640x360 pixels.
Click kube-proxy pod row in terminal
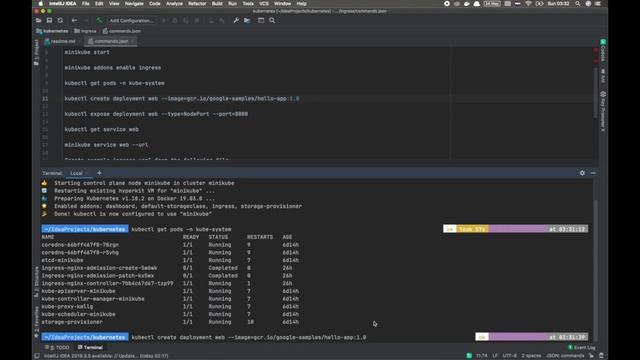coord(170,307)
